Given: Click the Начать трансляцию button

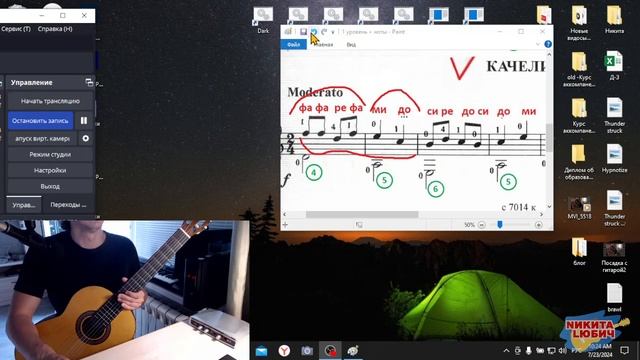Looking at the screenshot, I should click(x=50, y=101).
